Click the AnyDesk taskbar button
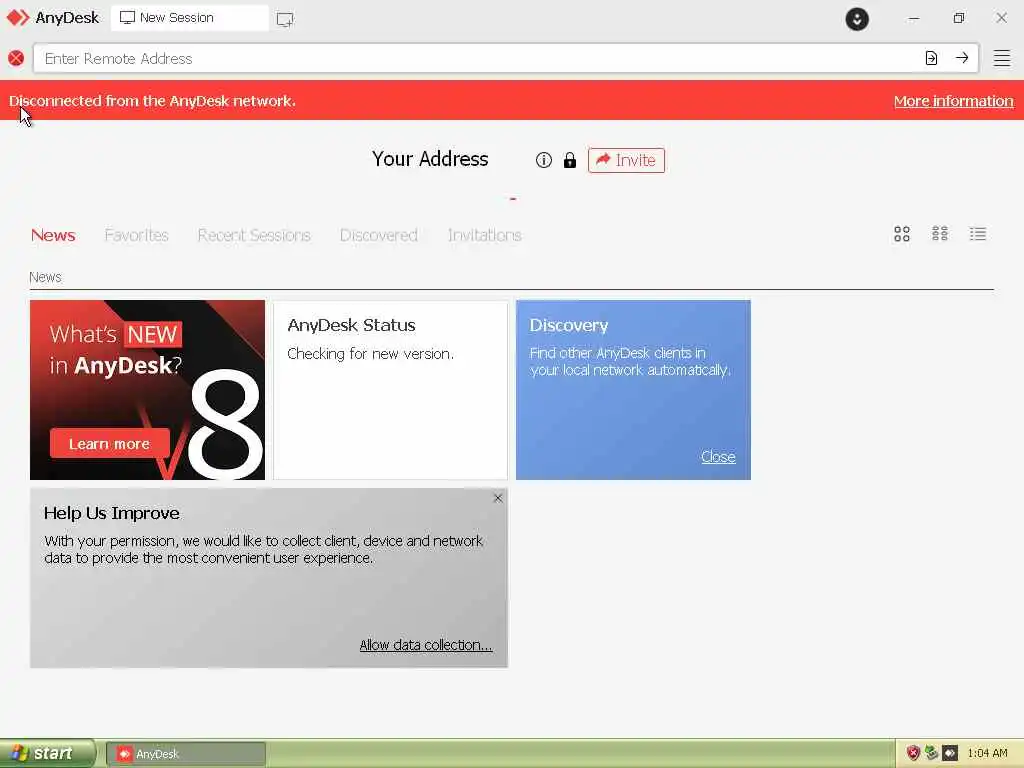 coord(186,754)
